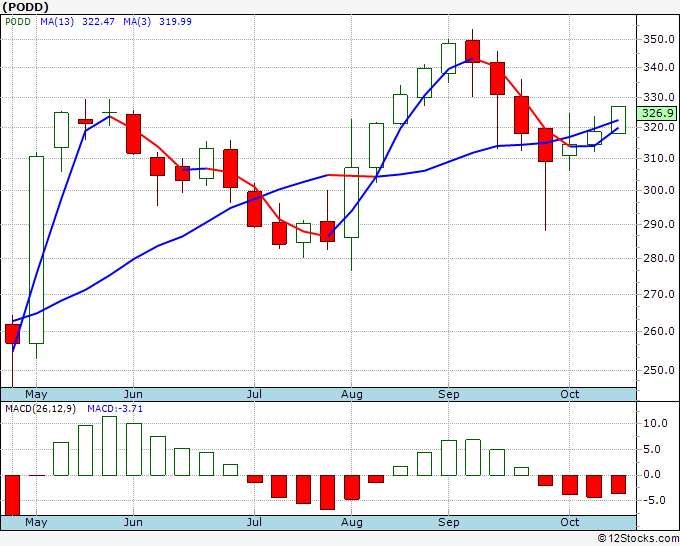The width and height of the screenshot is (680, 546).
Task: Click the 330.0 price axis label
Action: point(658,97)
